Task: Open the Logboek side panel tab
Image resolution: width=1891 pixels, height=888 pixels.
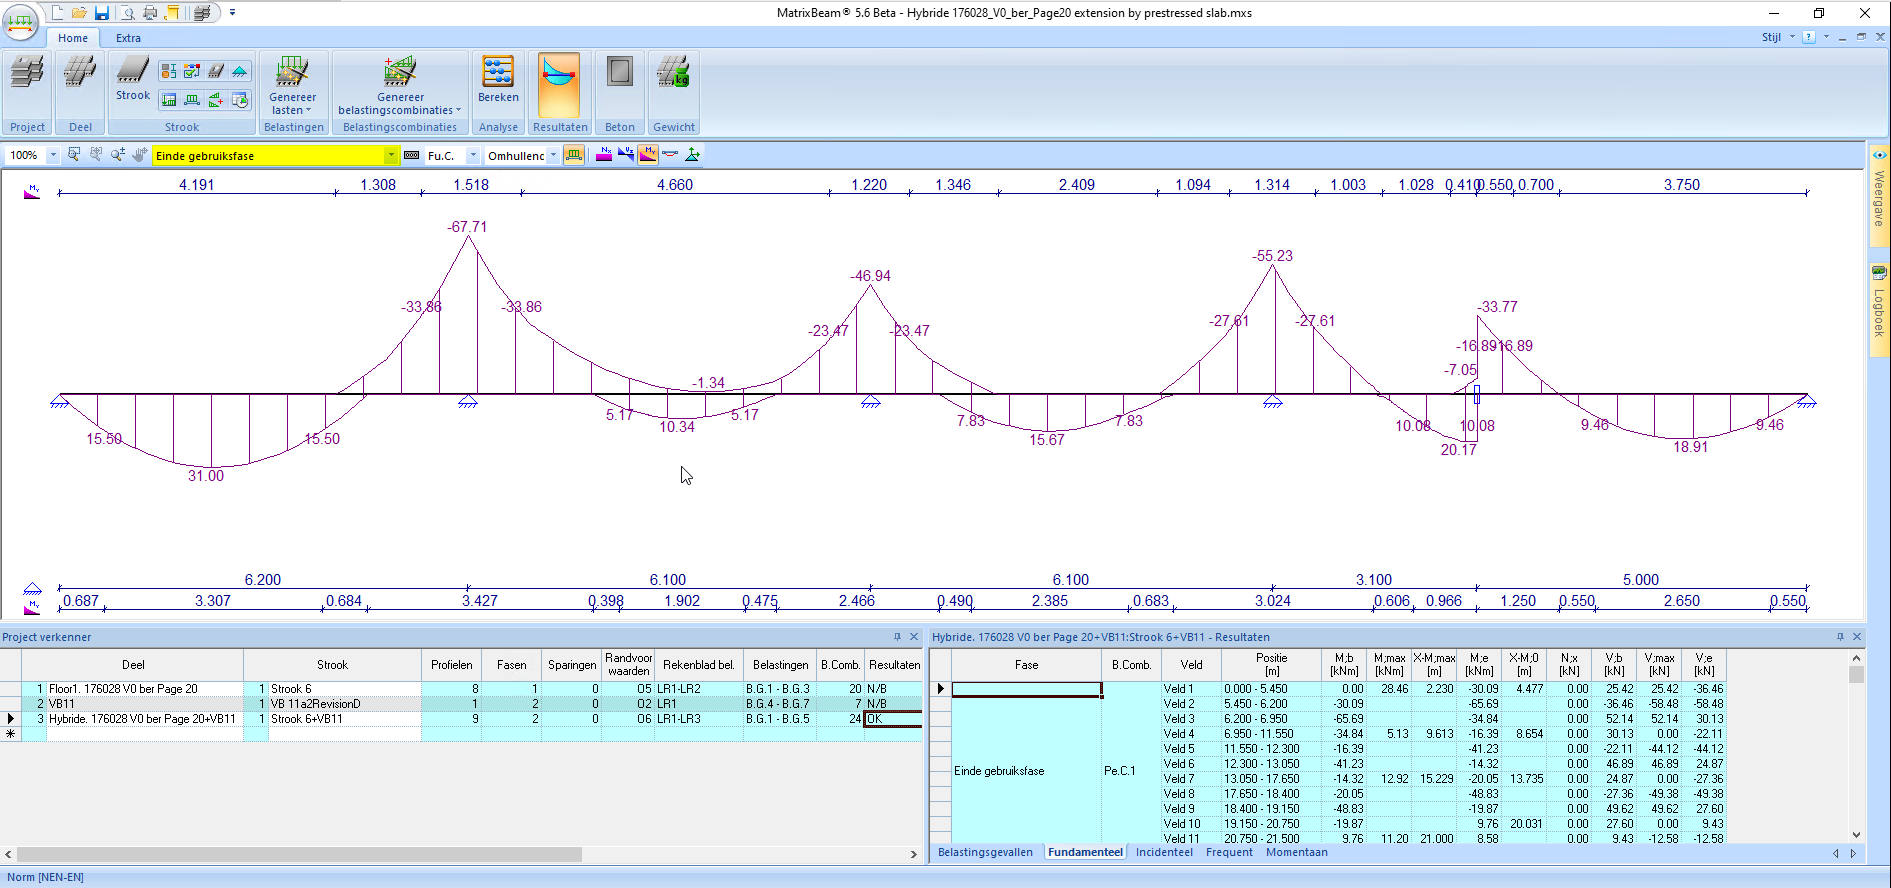Action: pyautogui.click(x=1879, y=309)
